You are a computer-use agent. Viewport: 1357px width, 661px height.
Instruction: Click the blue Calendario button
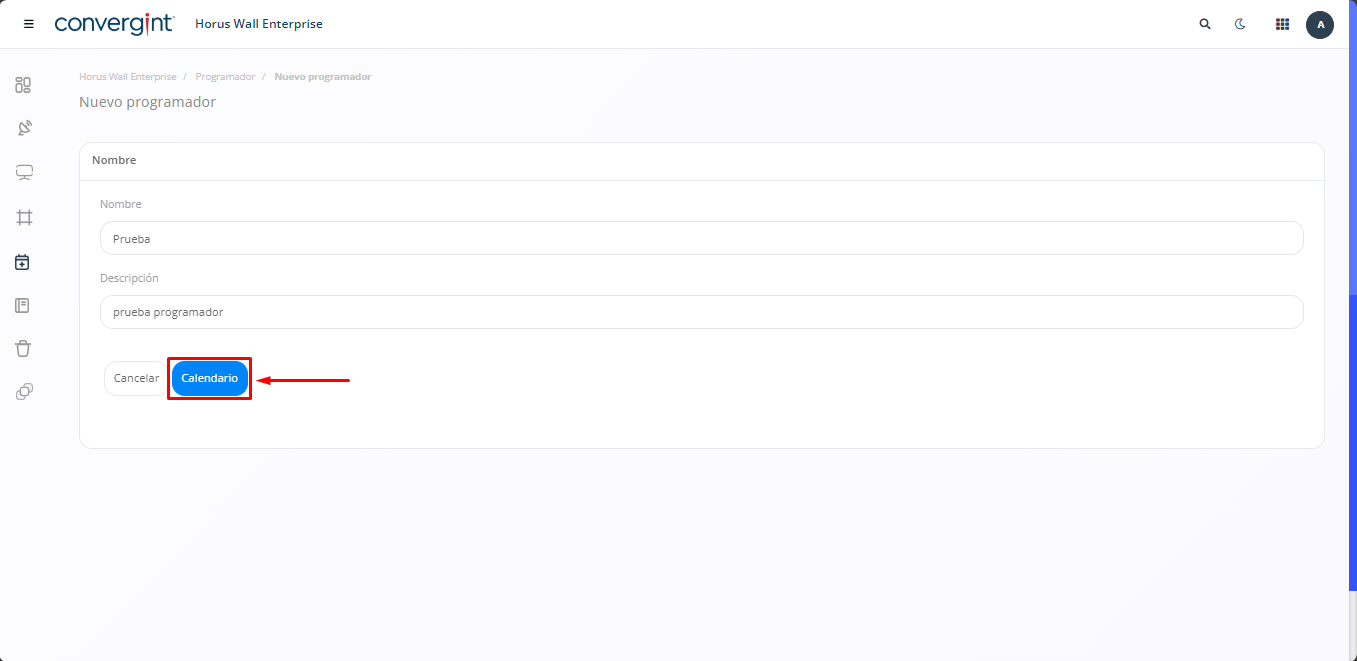210,379
